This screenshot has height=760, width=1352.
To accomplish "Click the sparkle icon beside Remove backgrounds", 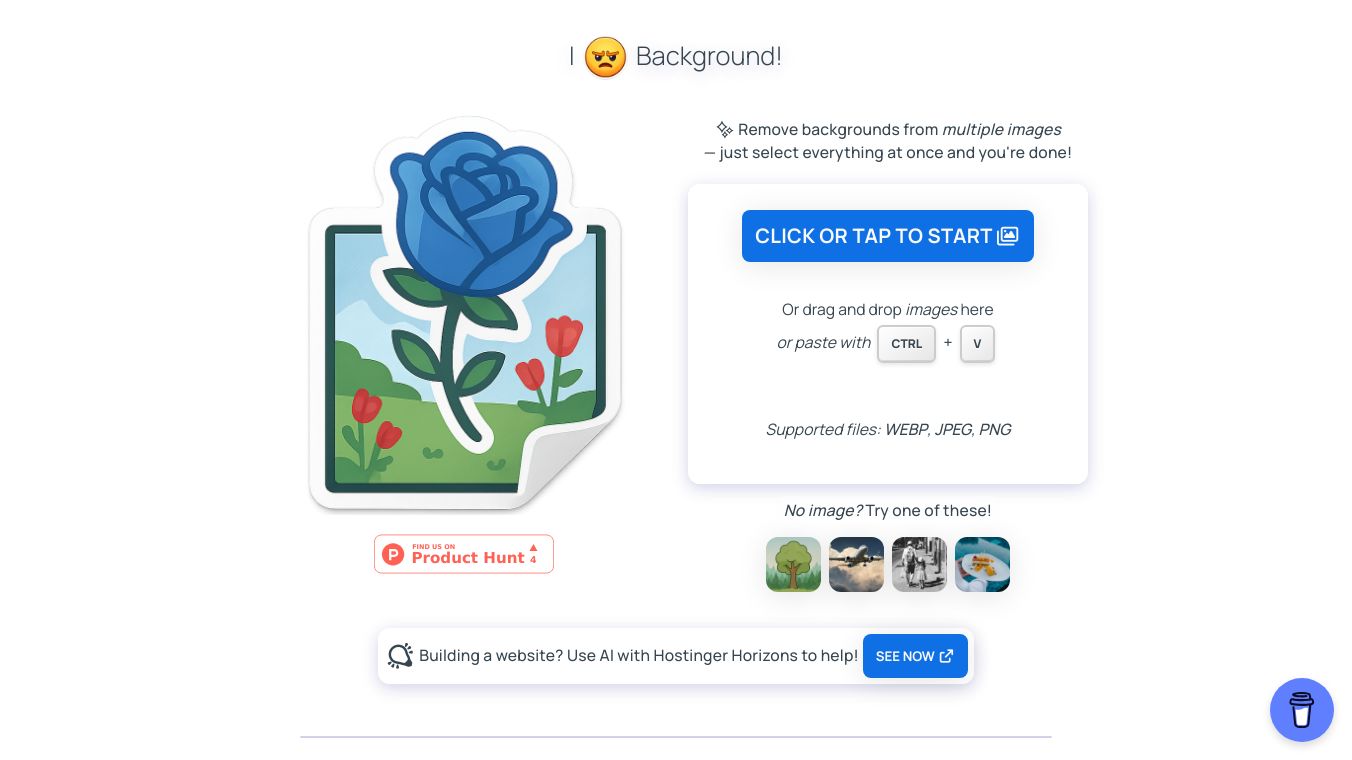I will click(725, 130).
